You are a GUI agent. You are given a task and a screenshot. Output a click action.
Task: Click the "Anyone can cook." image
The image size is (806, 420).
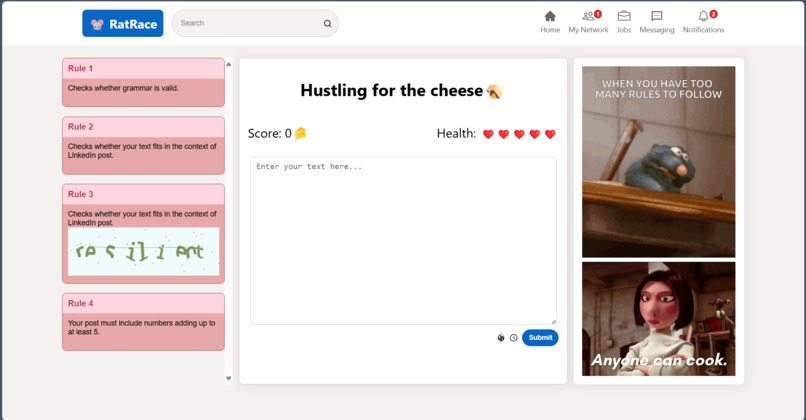pos(658,319)
